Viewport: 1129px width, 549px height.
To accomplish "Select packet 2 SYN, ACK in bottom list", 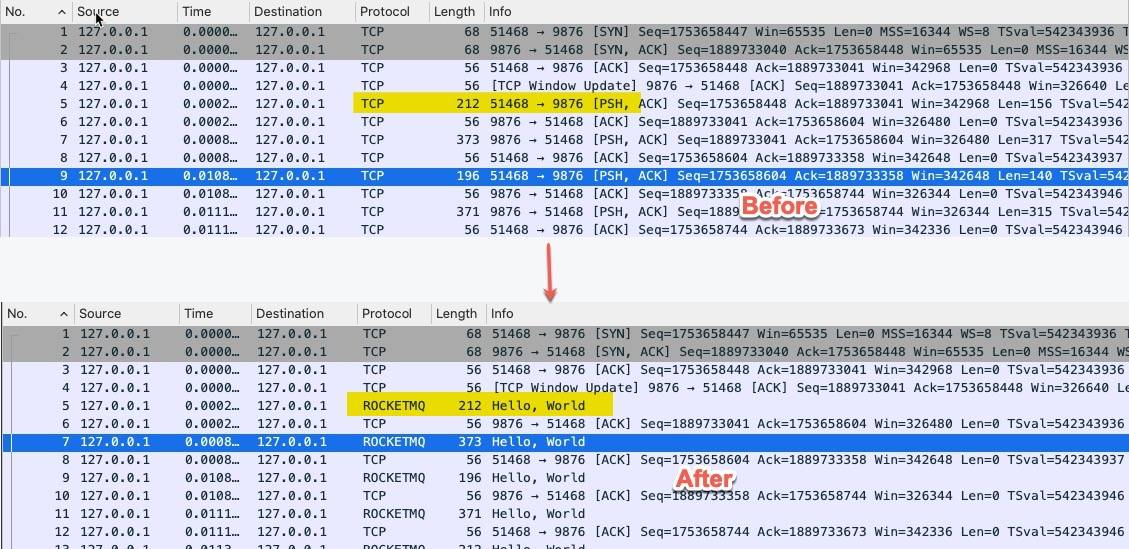I will pyautogui.click(x=564, y=352).
